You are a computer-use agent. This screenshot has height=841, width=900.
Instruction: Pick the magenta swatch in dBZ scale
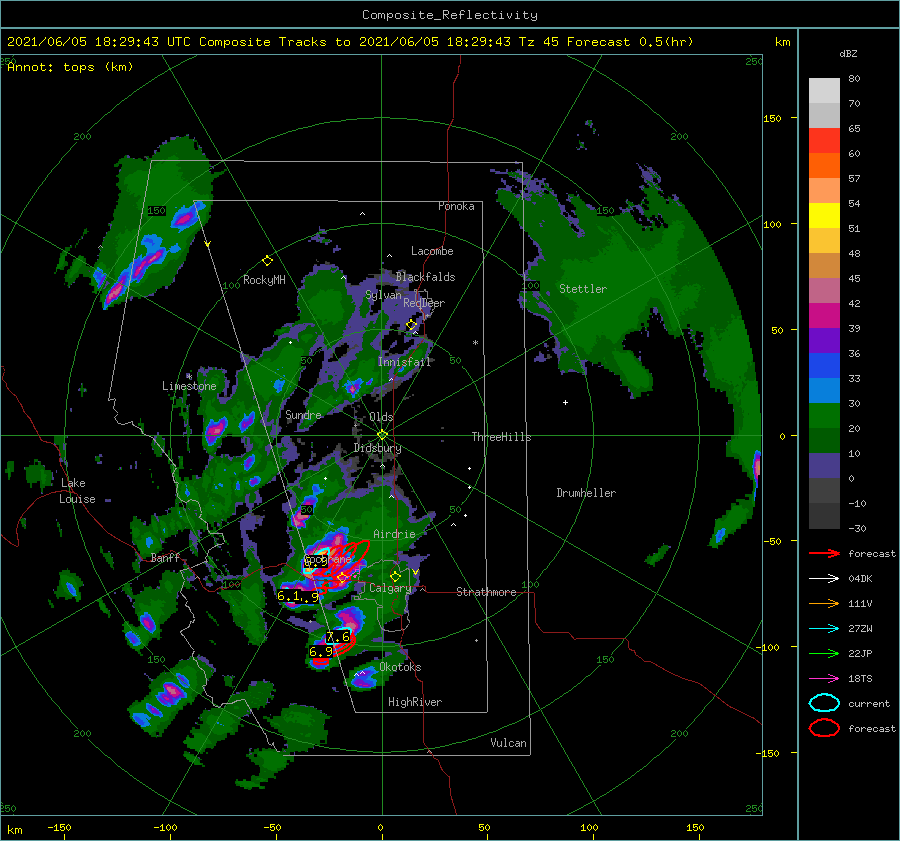coord(824,315)
